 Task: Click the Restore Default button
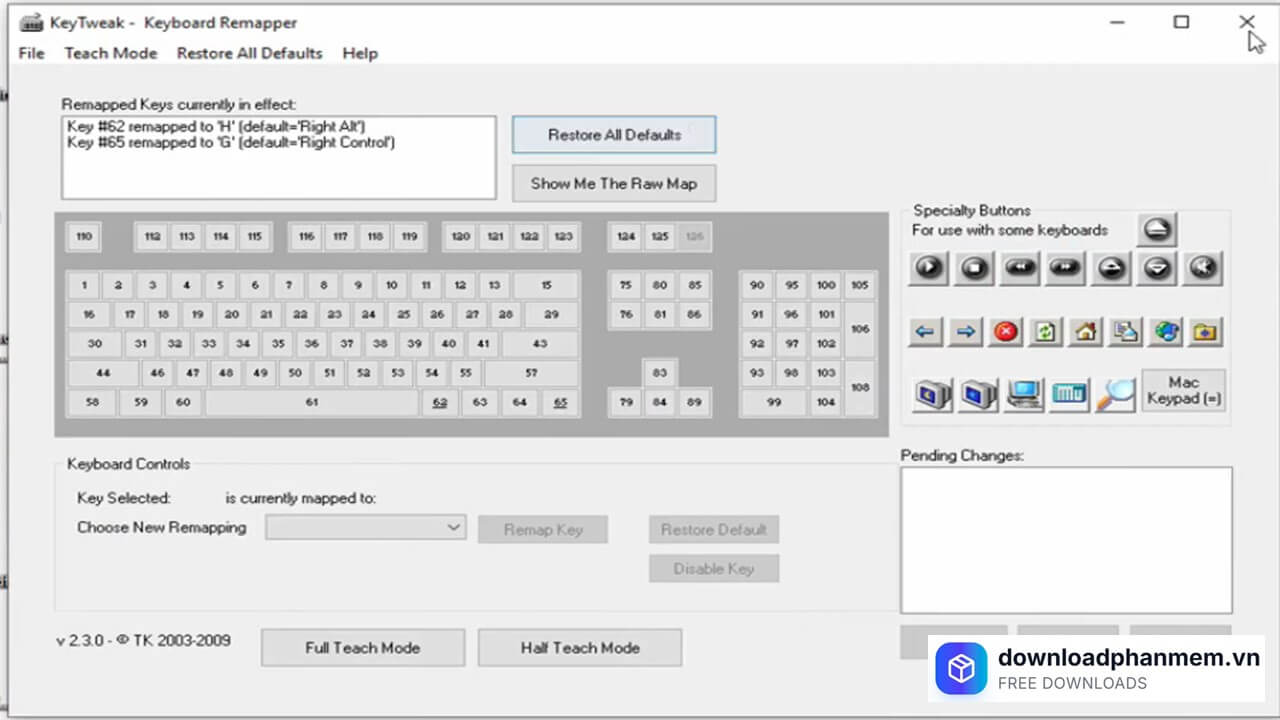click(x=714, y=530)
